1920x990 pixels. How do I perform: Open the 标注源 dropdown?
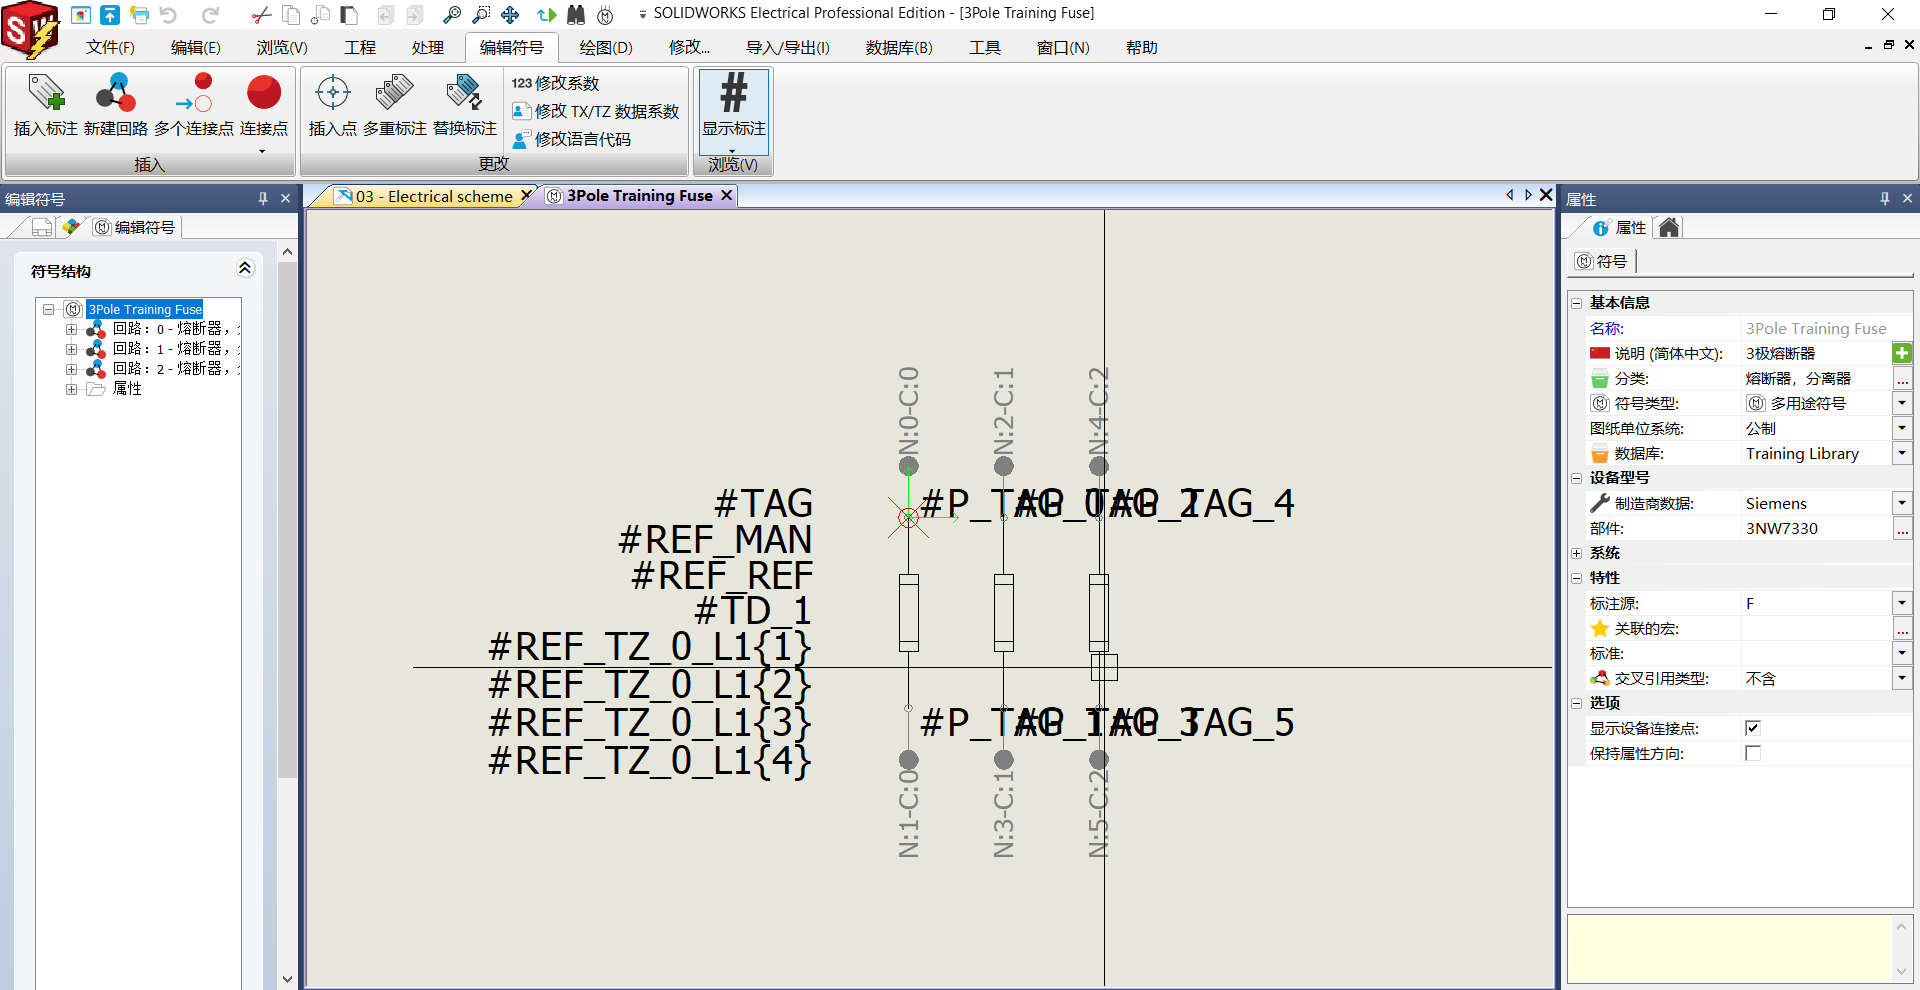1902,603
